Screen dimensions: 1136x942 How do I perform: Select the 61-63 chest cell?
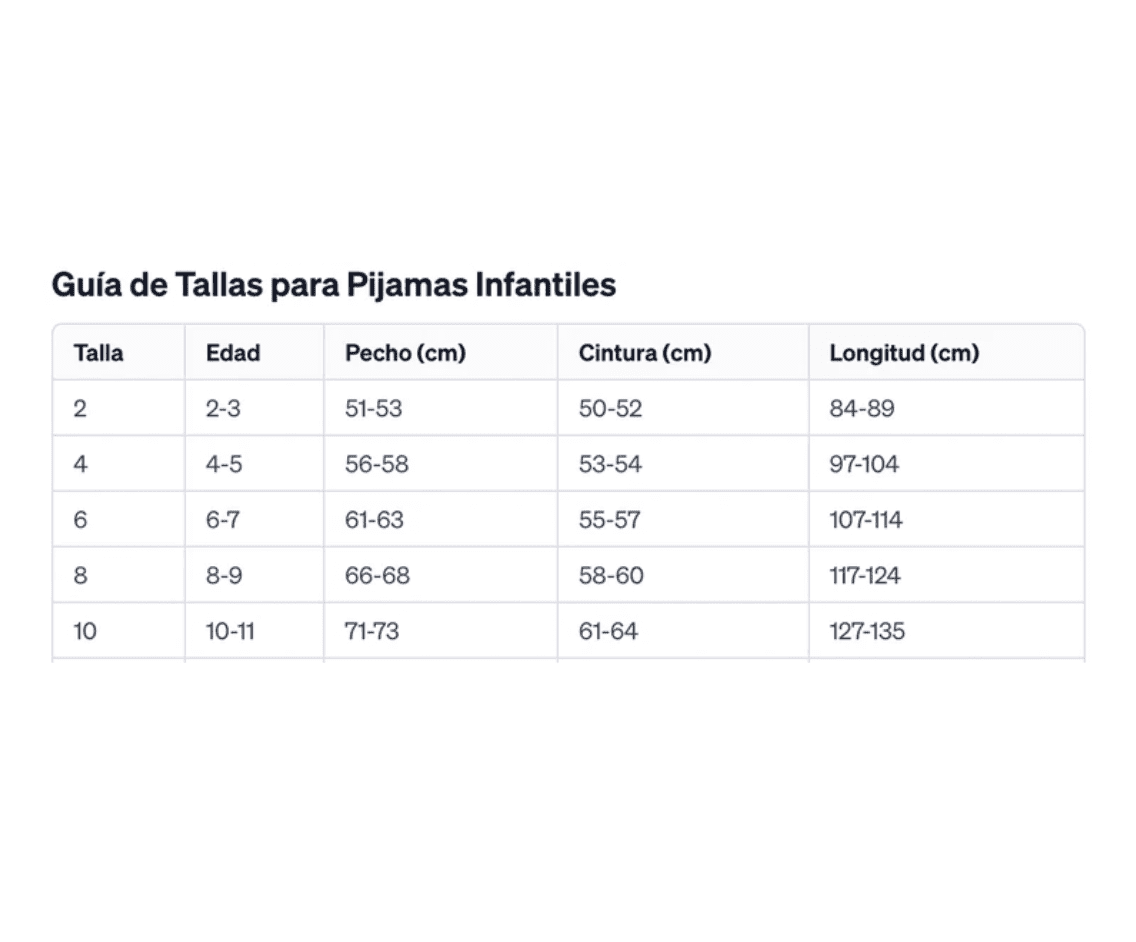[x=374, y=520]
